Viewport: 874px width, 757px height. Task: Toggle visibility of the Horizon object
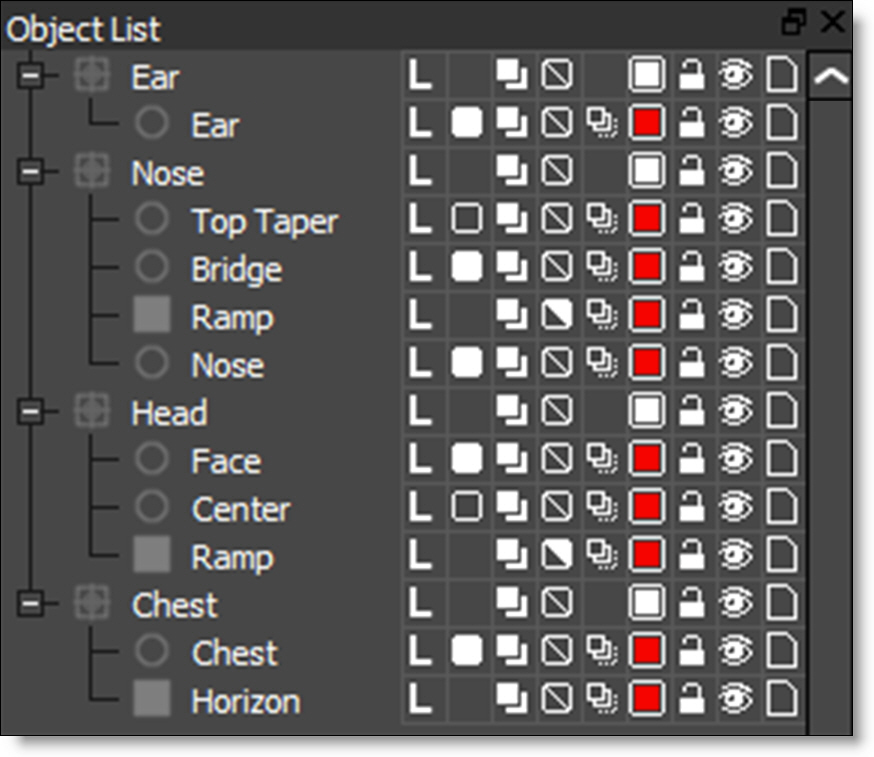pyautogui.click(x=736, y=699)
